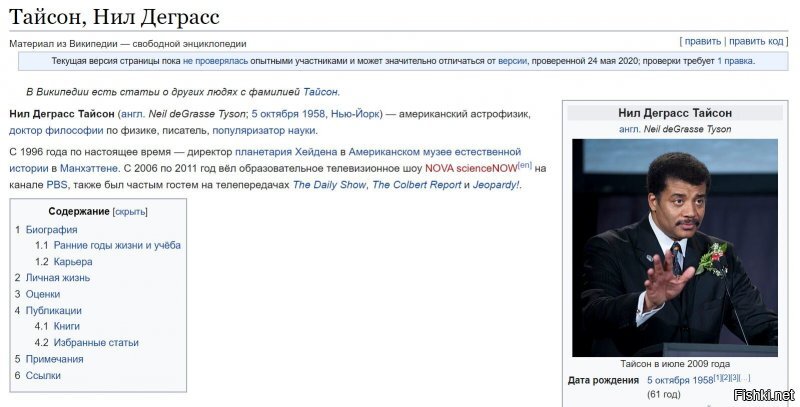Image resolution: width=800 pixels, height=407 pixels.
Task: Click the article title 'Тайсон, Нил Деграсс'
Action: click(x=114, y=17)
